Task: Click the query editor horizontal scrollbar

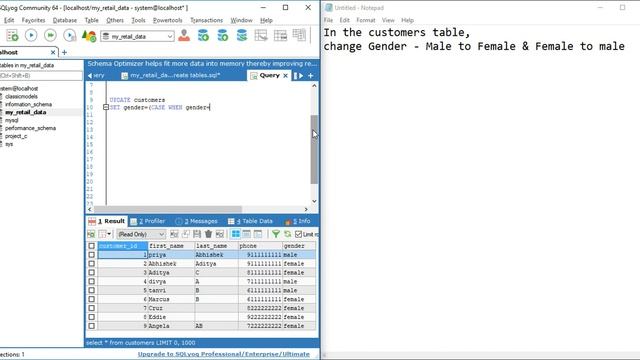Action: pyautogui.click(x=168, y=209)
